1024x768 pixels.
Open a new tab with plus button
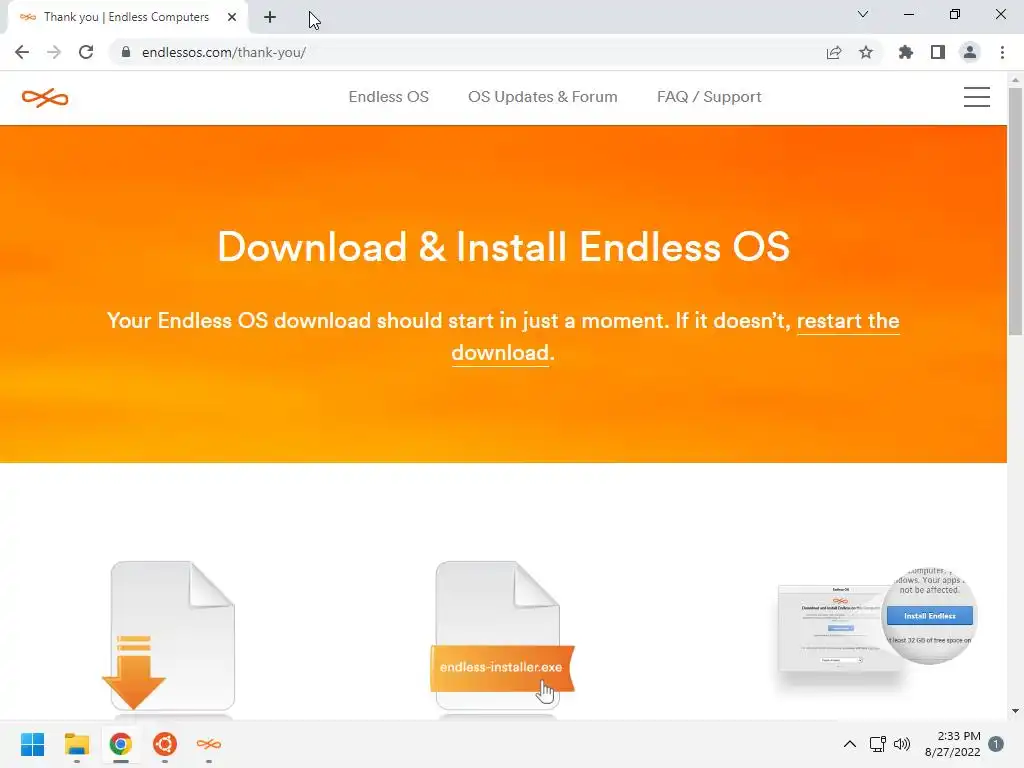(270, 17)
